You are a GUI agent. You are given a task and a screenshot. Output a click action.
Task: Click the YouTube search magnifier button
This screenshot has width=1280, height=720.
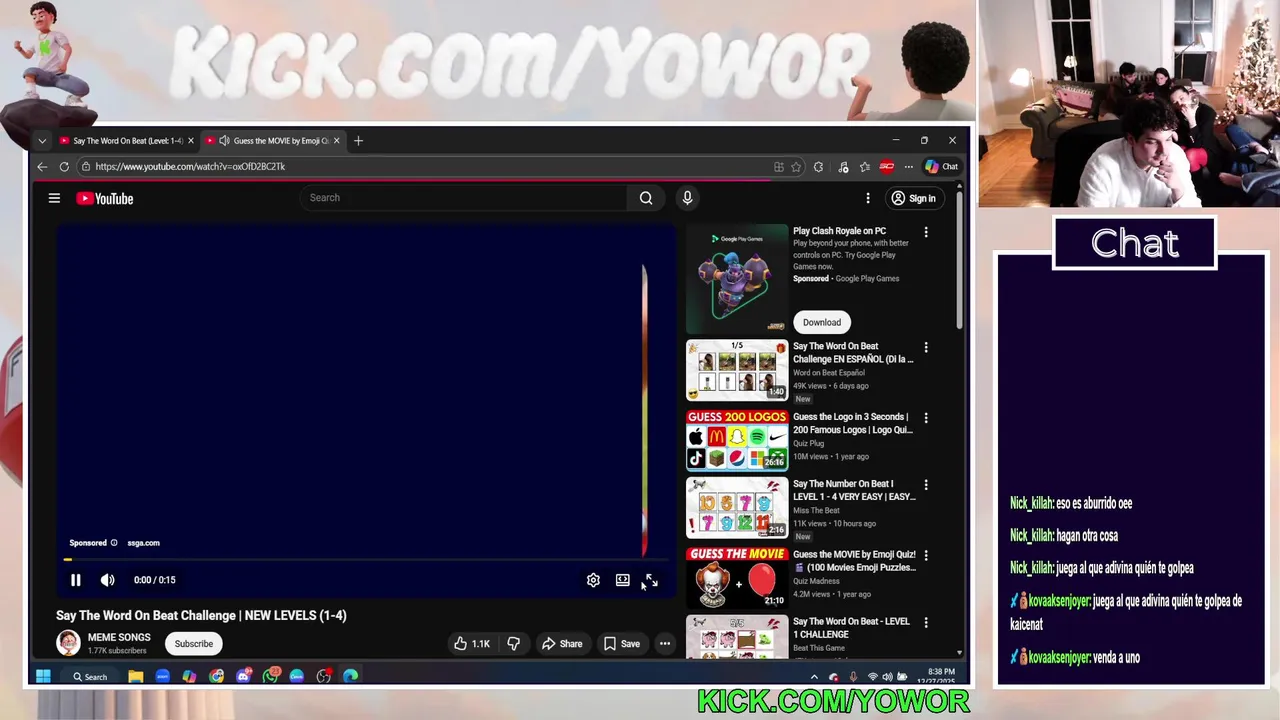coord(646,198)
